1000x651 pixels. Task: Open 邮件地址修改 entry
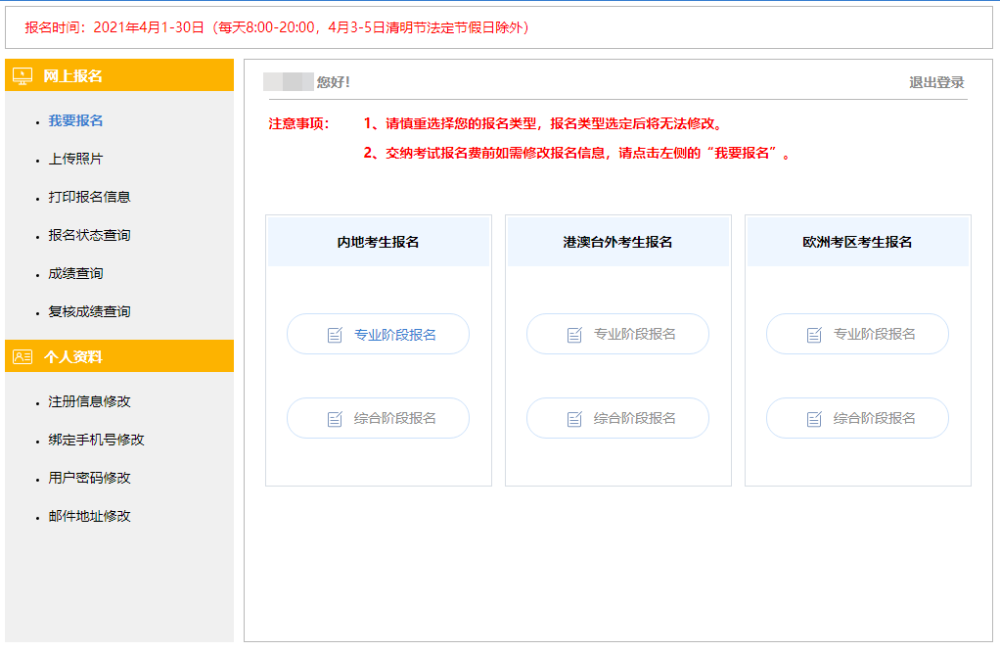click(89, 516)
